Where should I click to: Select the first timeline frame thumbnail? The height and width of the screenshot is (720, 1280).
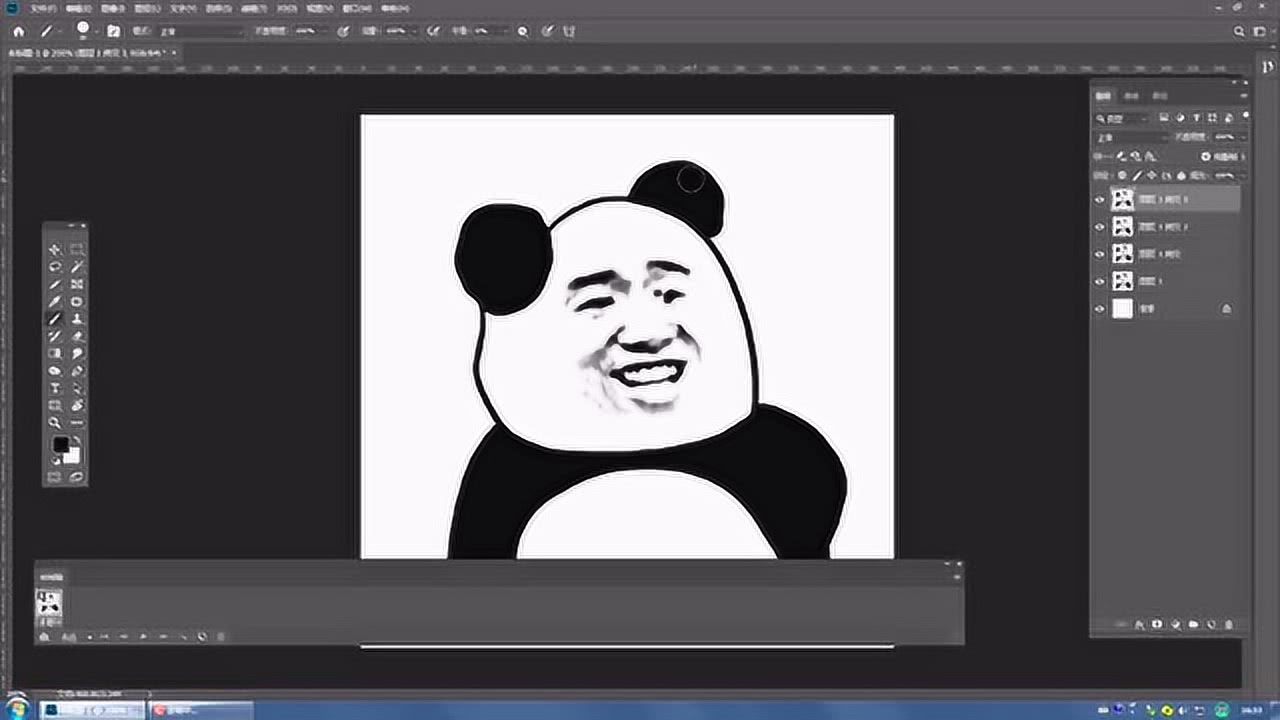(x=48, y=602)
